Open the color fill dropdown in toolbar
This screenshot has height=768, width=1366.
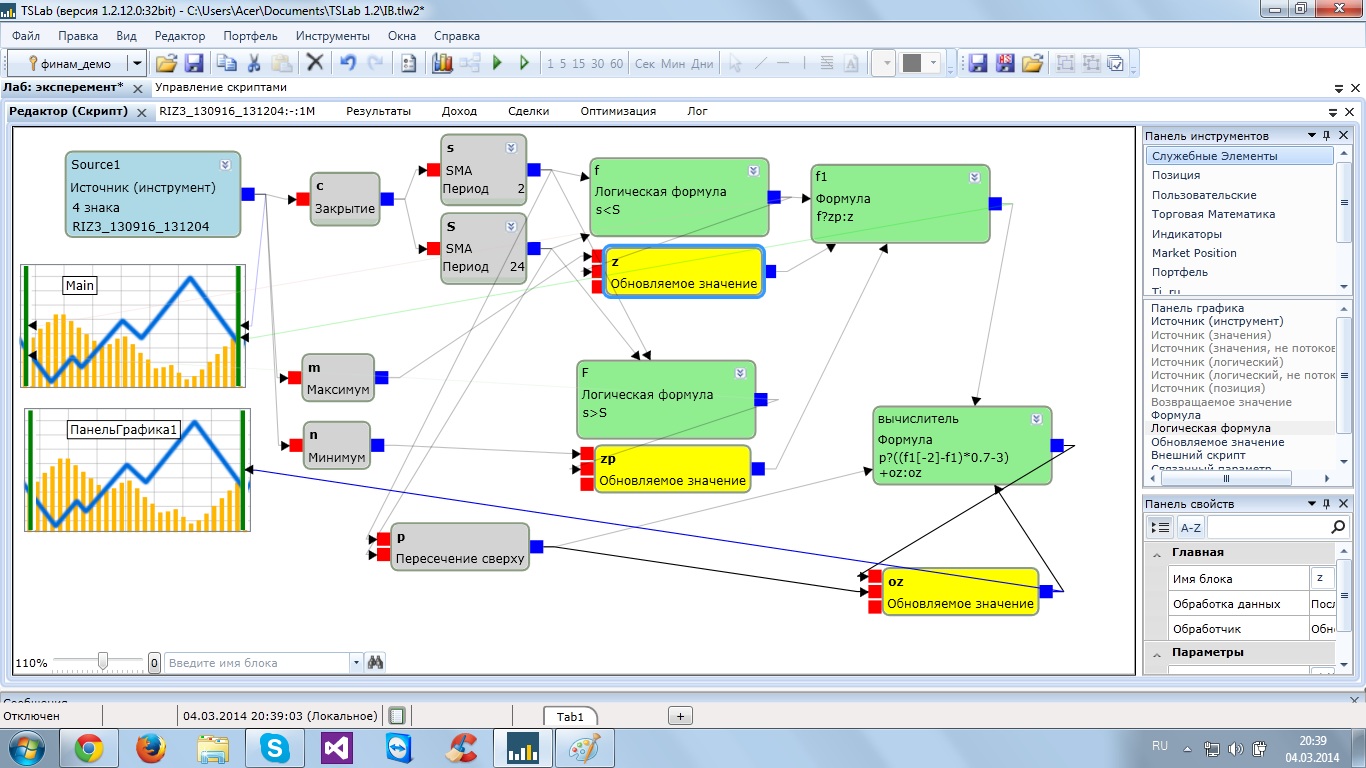point(935,63)
